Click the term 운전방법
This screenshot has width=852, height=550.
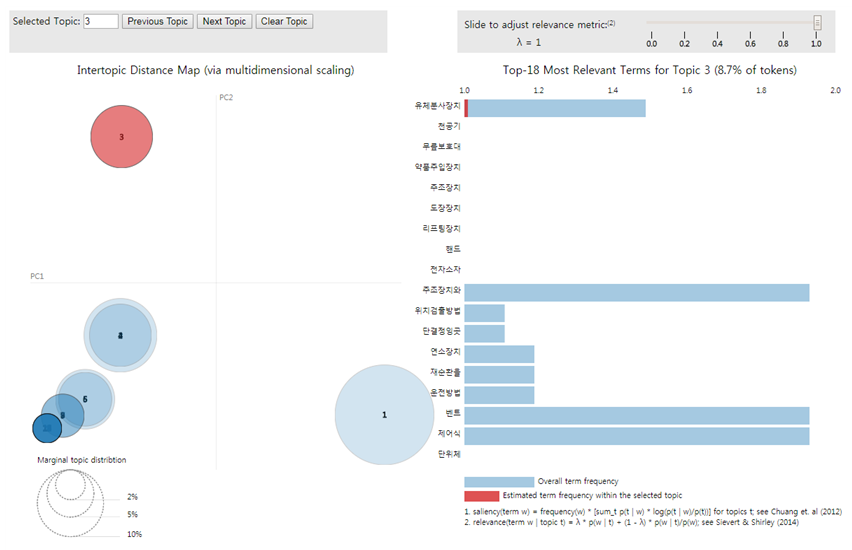click(445, 392)
